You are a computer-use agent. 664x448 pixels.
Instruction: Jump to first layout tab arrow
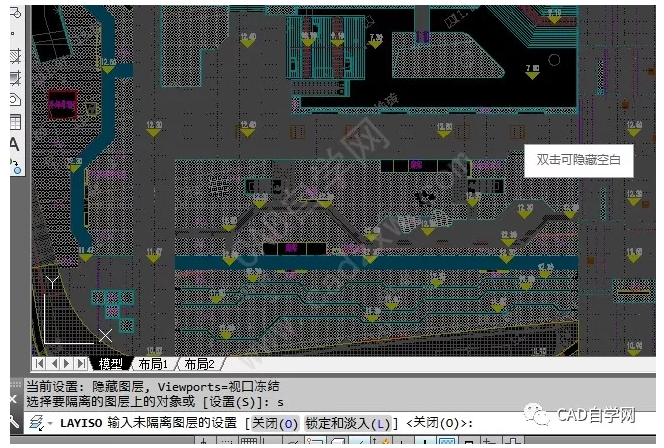click(x=39, y=363)
